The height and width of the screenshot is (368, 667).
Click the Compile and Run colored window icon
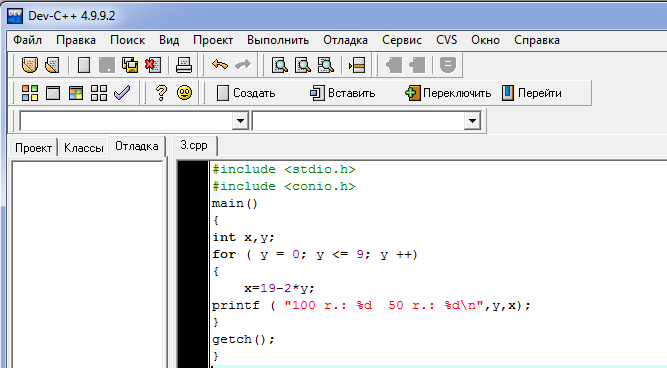pos(76,93)
